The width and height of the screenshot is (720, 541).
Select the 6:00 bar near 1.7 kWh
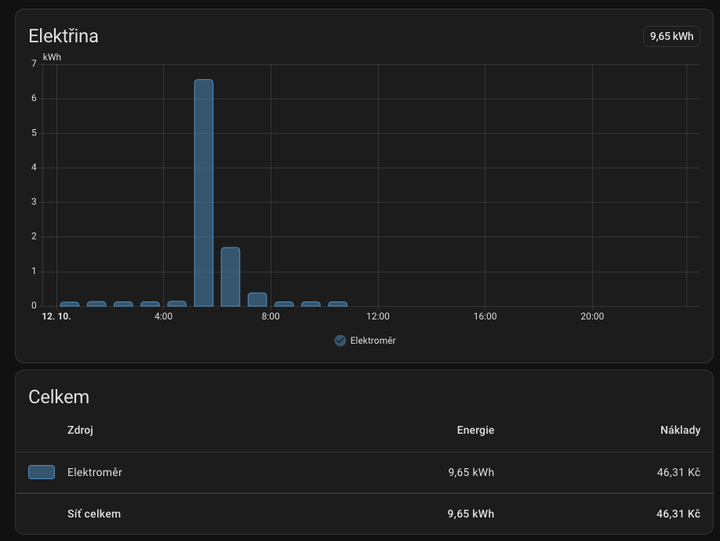[x=231, y=277]
